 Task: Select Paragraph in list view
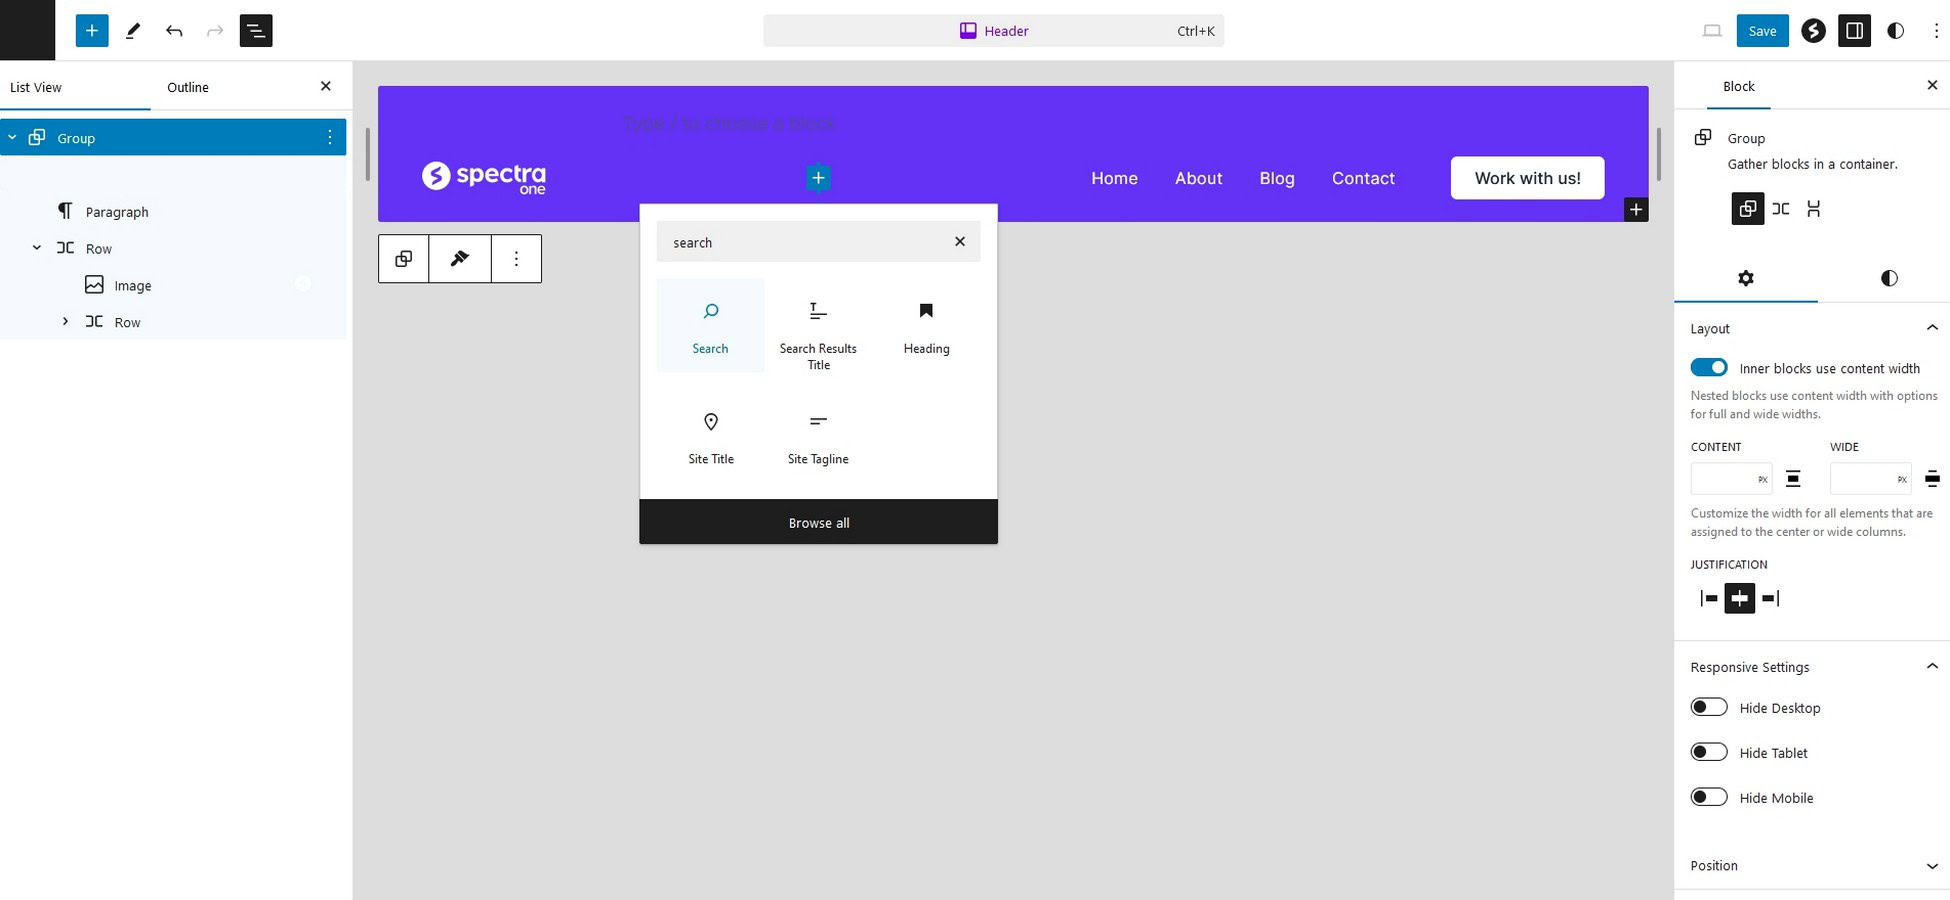(x=117, y=212)
